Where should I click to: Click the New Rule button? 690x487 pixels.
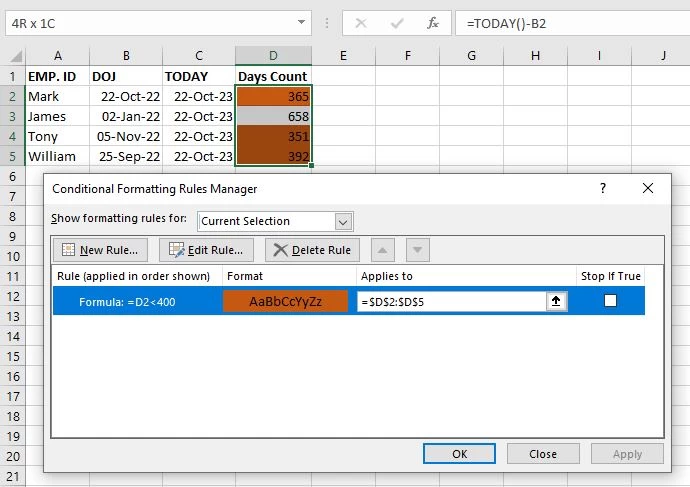click(100, 250)
